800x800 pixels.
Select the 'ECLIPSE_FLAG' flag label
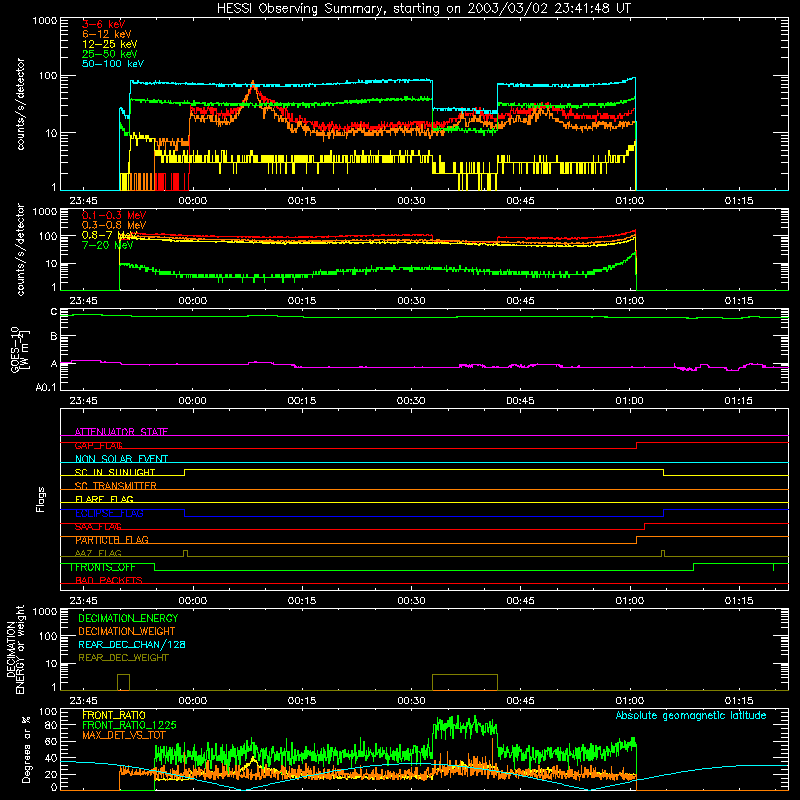click(109, 513)
